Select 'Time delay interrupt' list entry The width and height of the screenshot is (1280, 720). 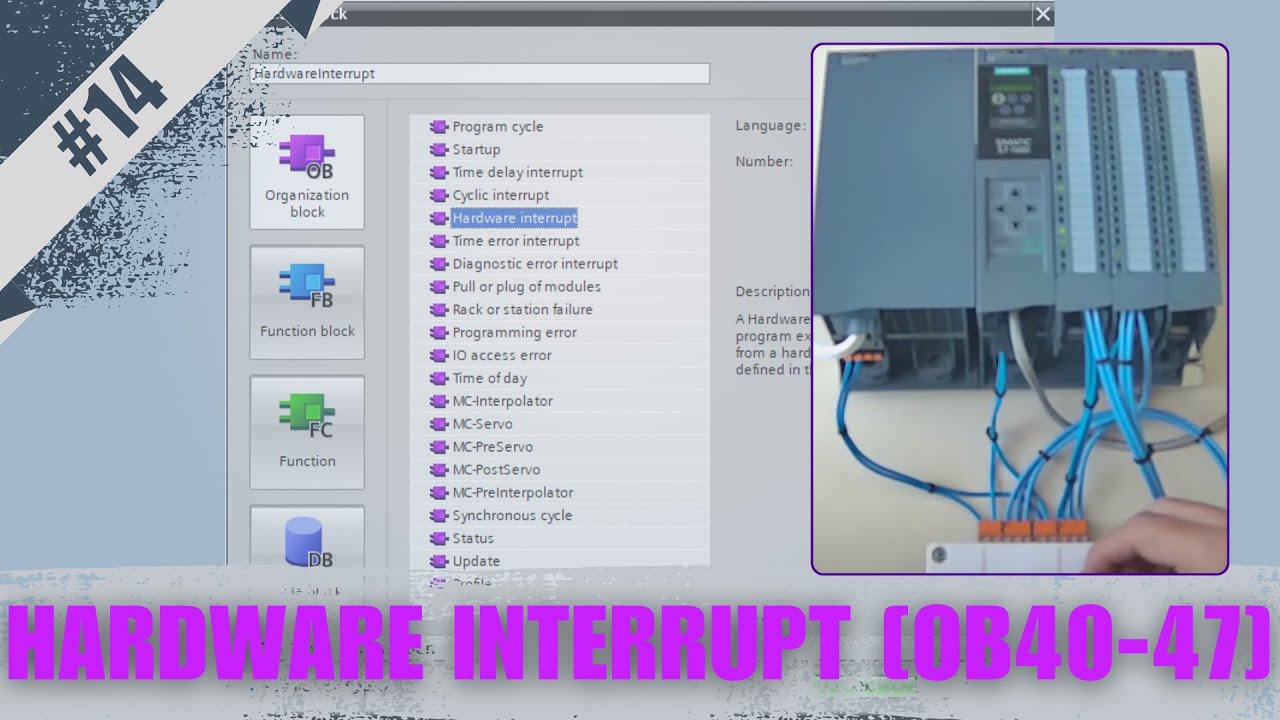(517, 173)
